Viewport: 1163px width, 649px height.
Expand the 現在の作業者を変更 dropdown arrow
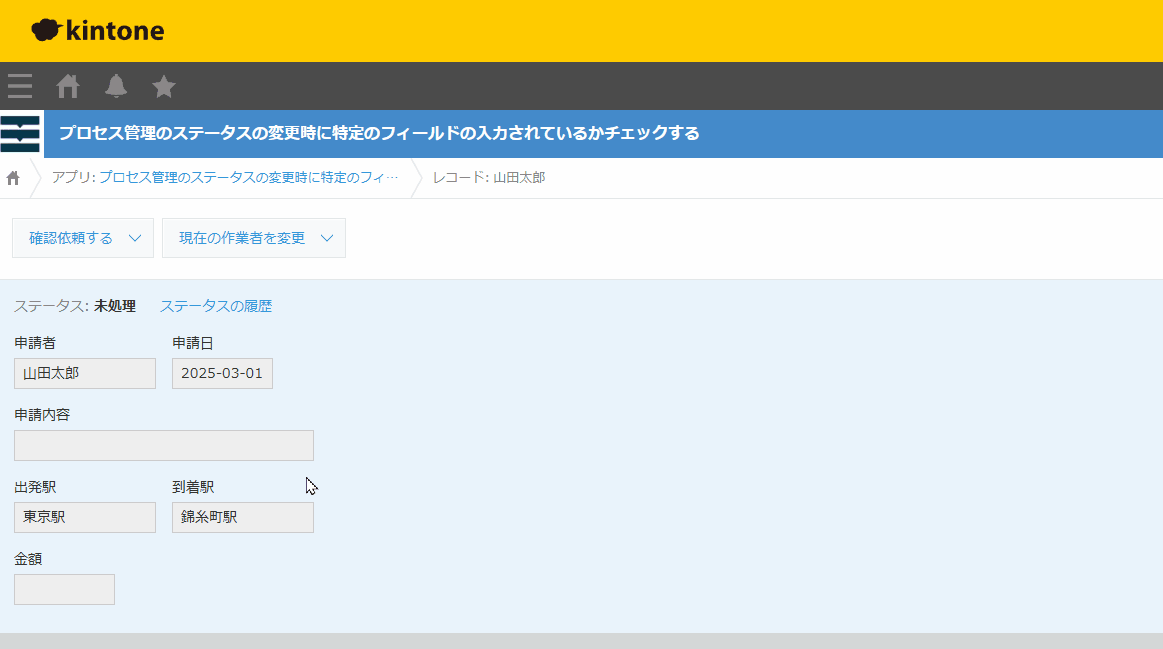pos(327,238)
